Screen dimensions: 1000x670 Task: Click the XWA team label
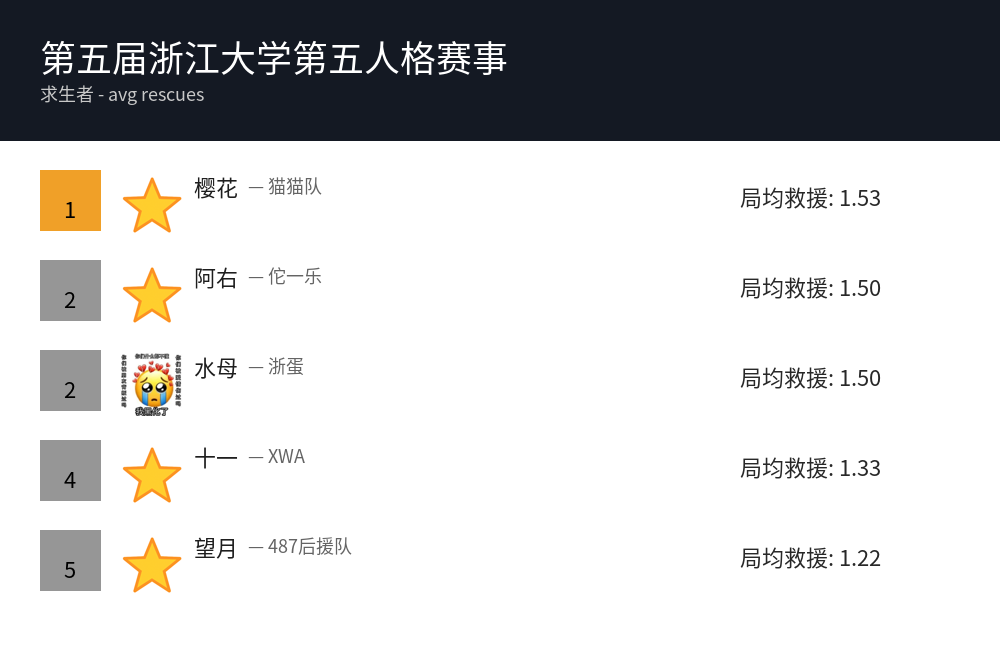pyautogui.click(x=286, y=457)
